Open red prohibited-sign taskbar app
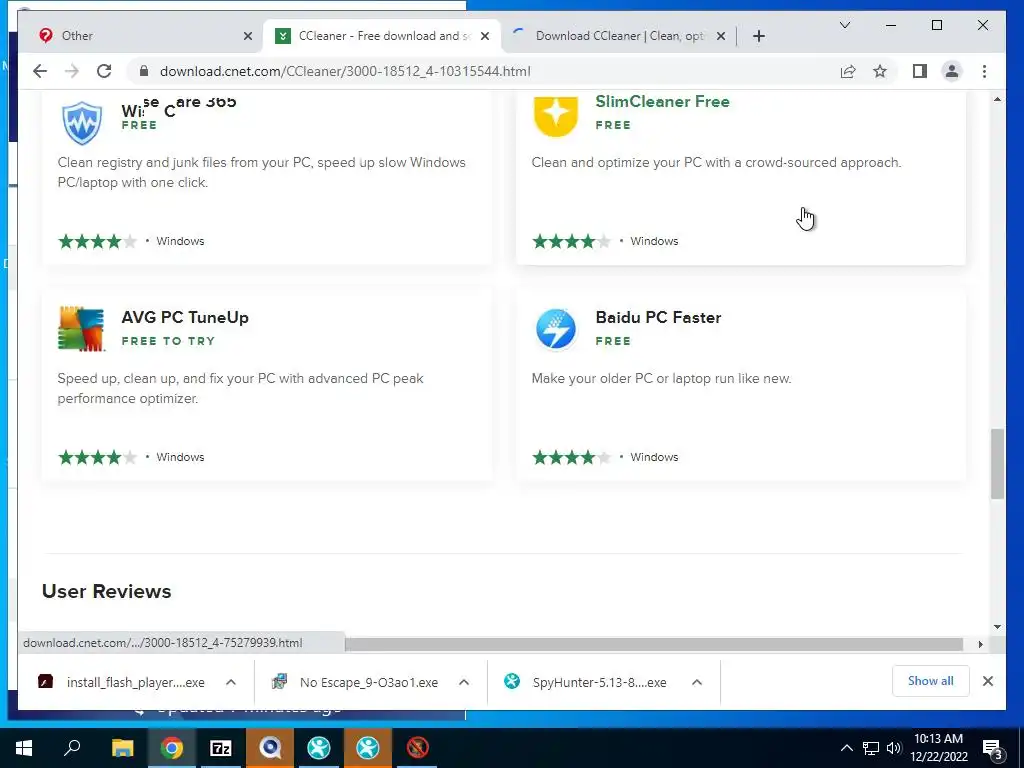Image resolution: width=1024 pixels, height=768 pixels. click(x=417, y=748)
